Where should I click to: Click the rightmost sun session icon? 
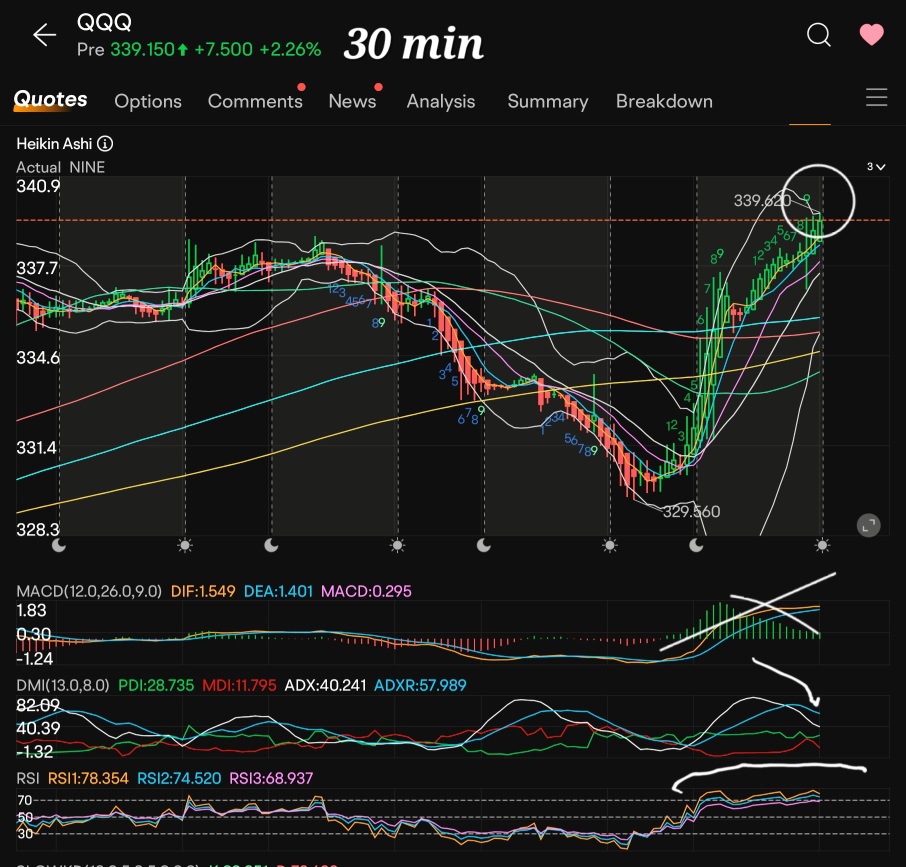[x=822, y=545]
